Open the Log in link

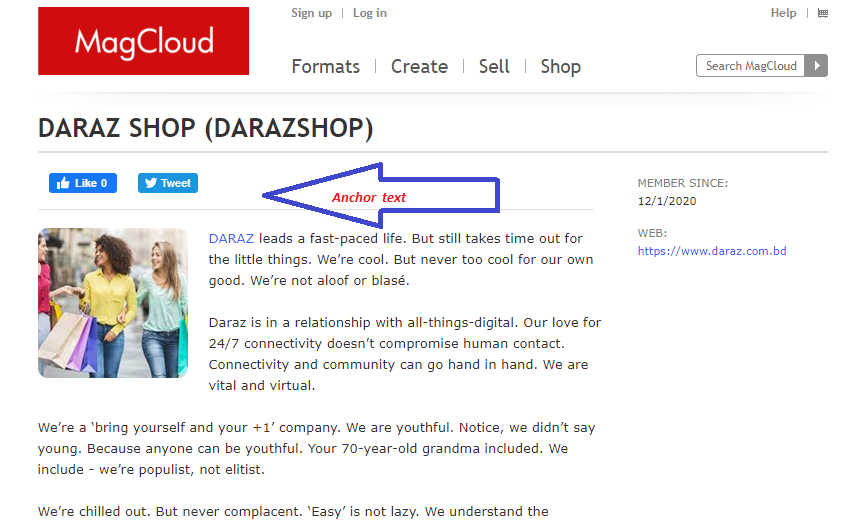[x=369, y=13]
